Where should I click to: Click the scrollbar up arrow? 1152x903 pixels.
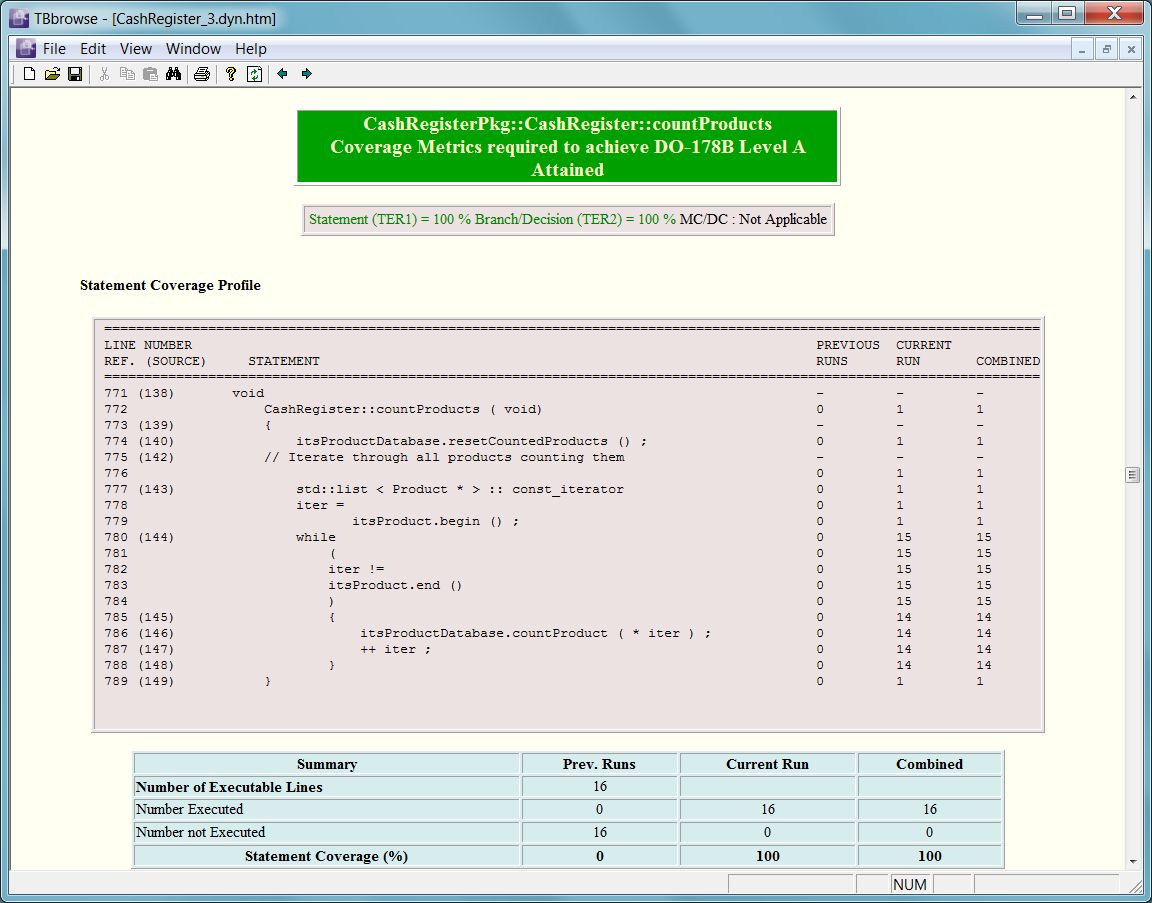1132,97
